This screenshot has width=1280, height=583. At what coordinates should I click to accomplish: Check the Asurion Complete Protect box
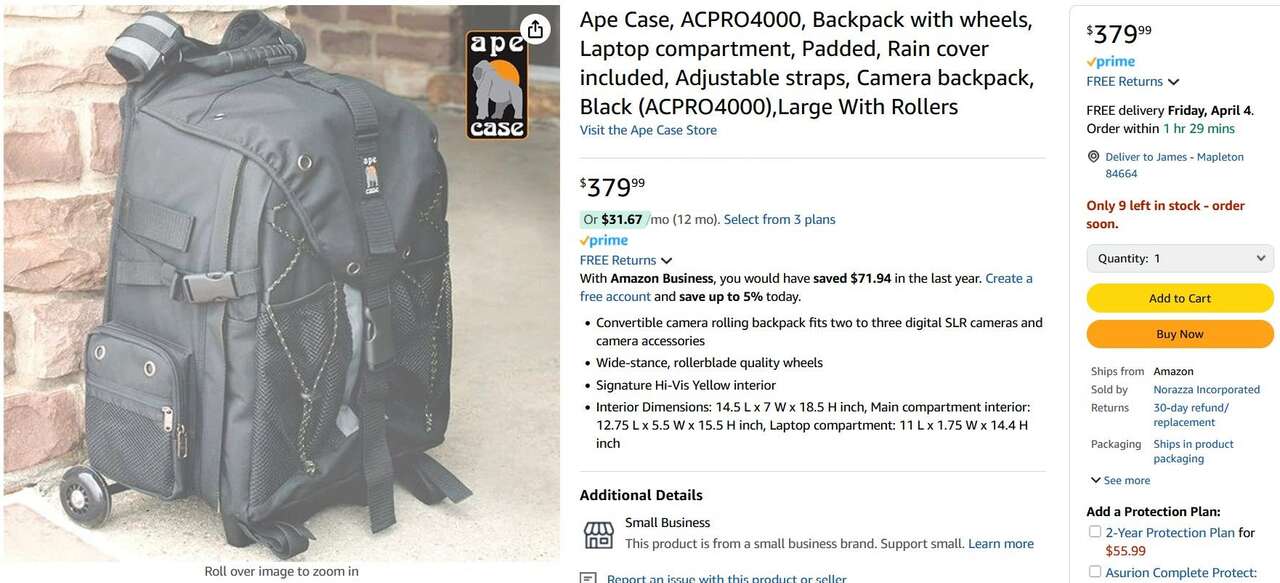pyautogui.click(x=1095, y=572)
